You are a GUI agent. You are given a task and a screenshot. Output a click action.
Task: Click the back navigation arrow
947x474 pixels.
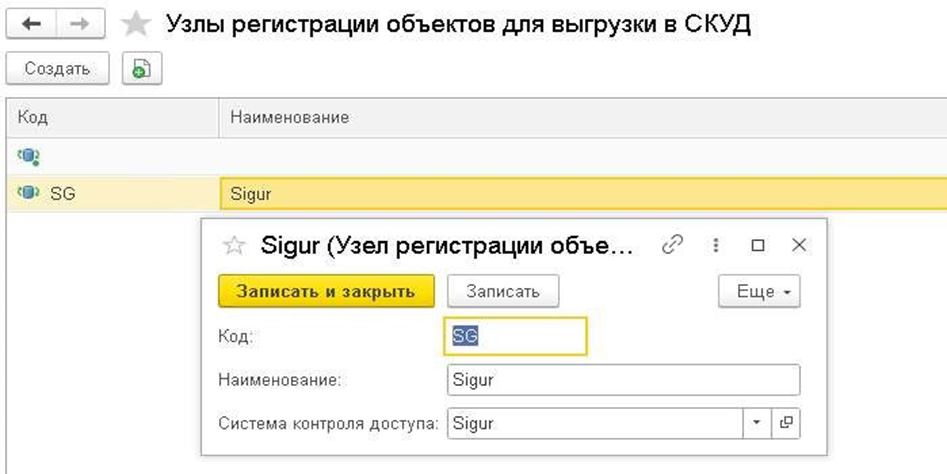pos(31,24)
